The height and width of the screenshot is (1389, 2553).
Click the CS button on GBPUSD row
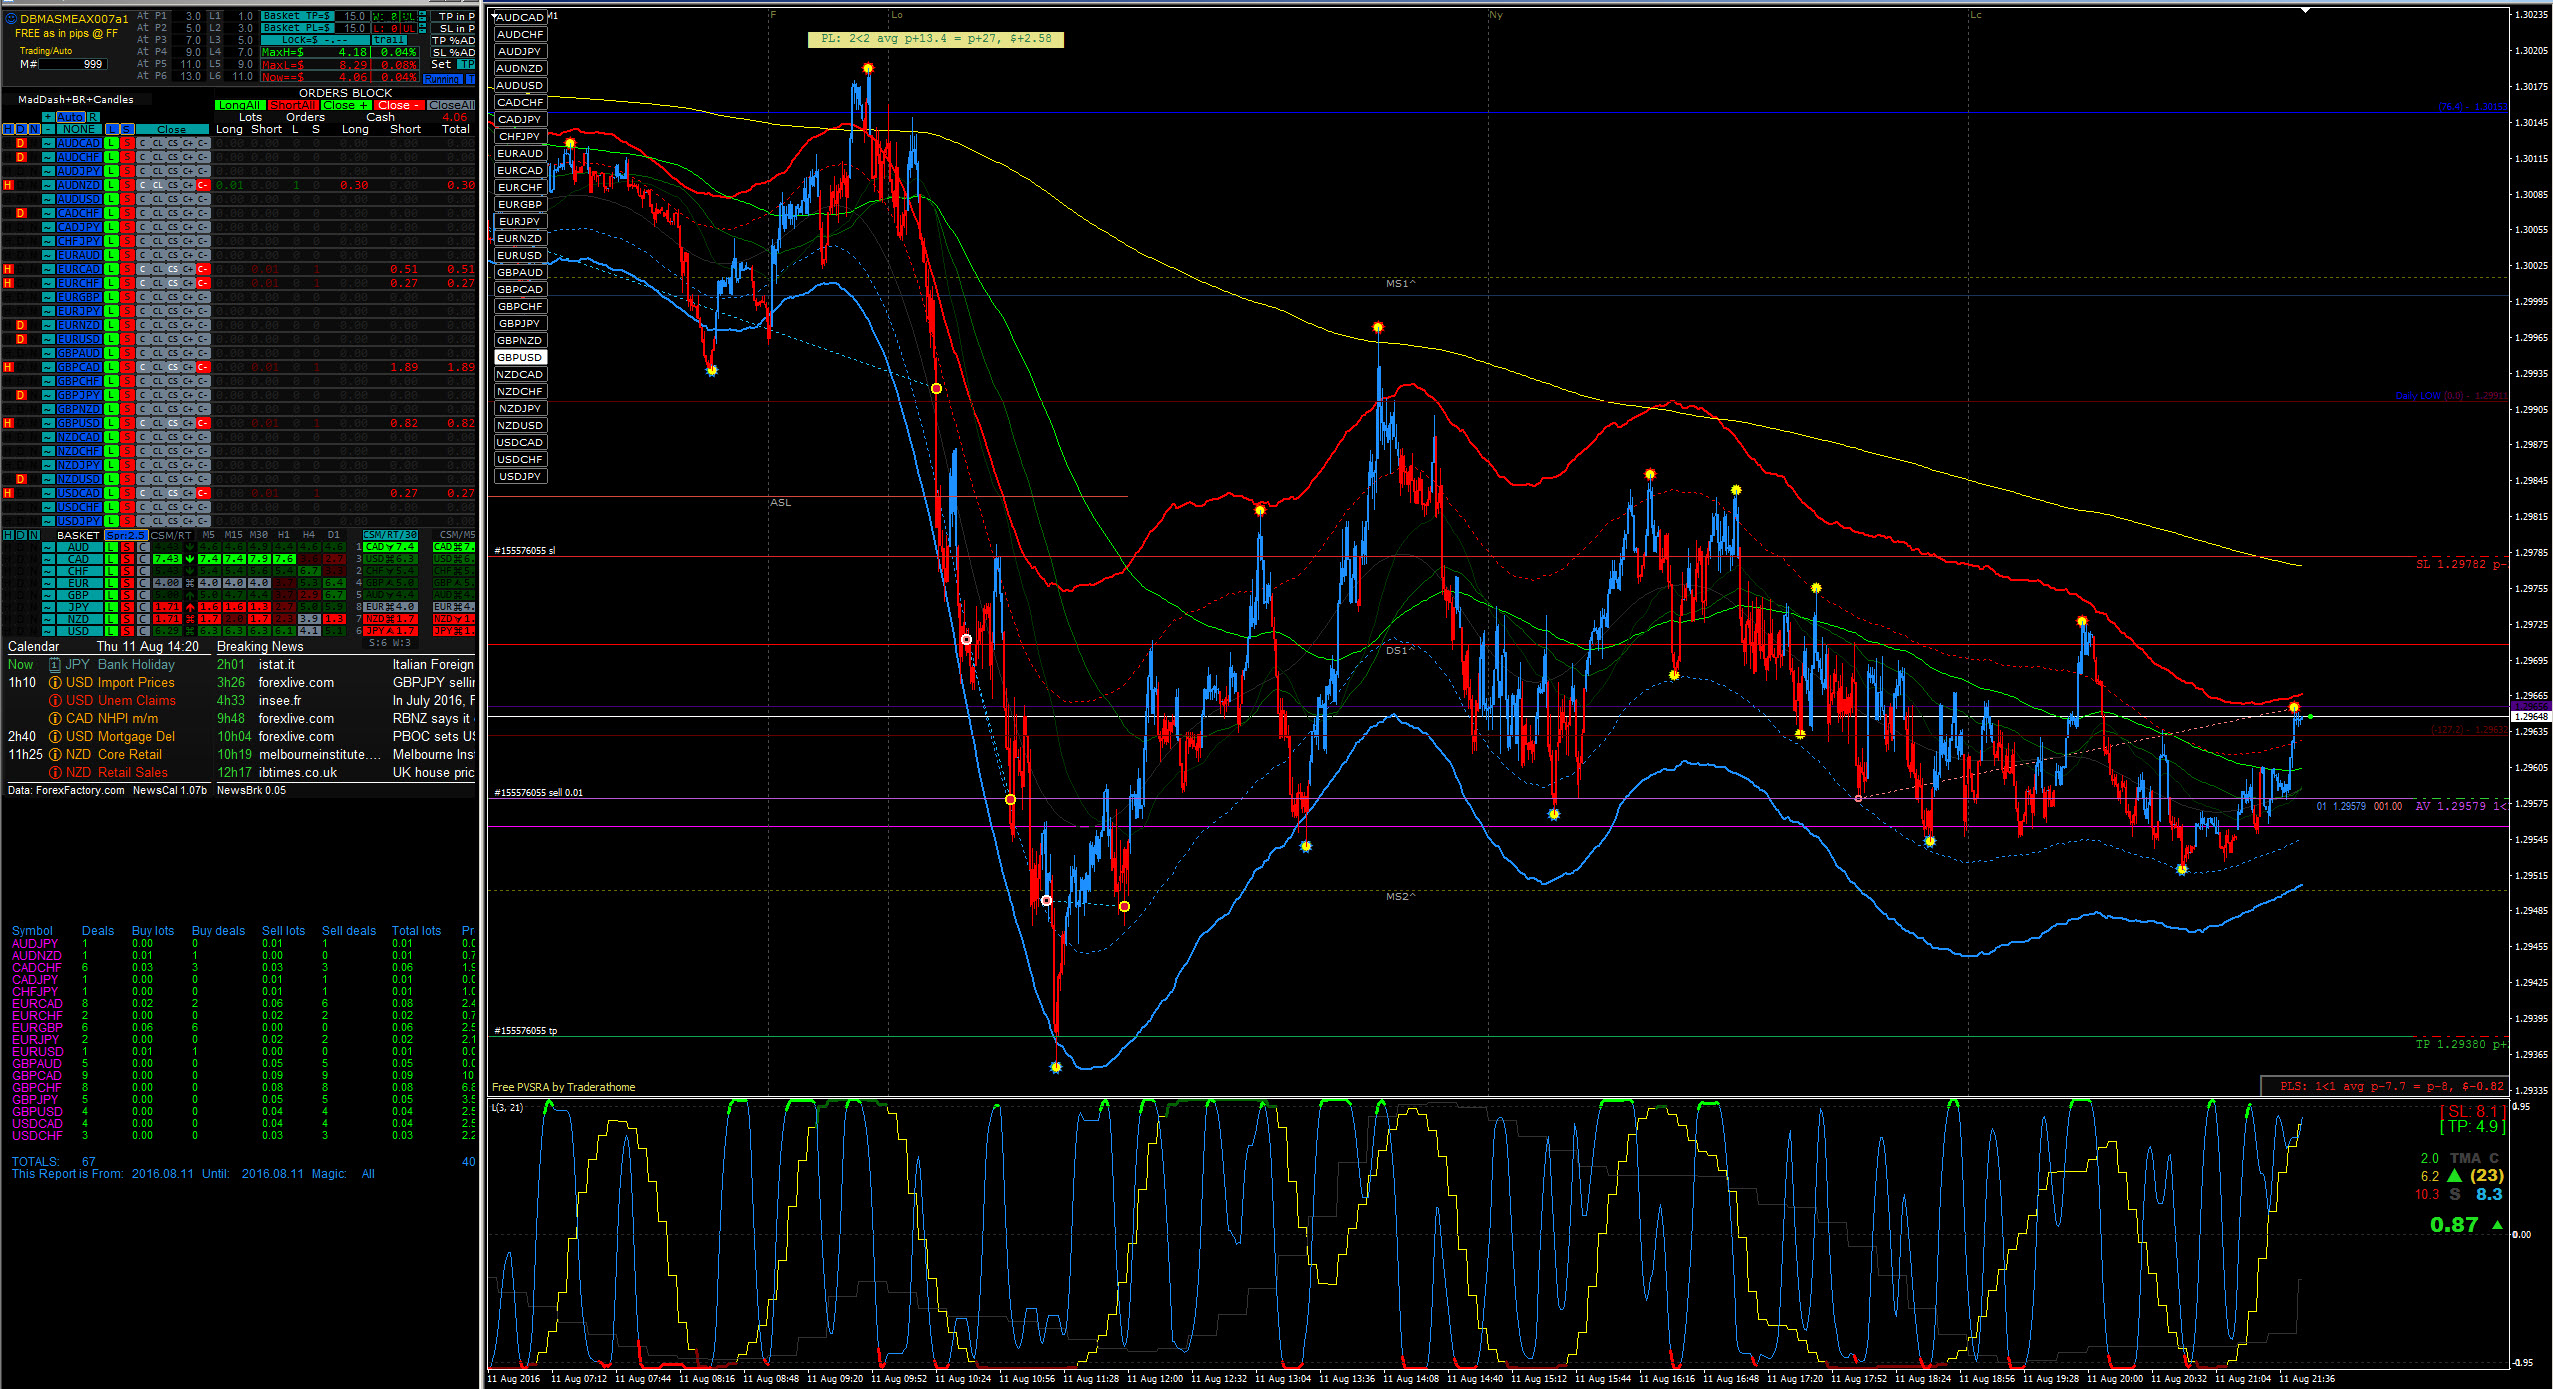point(173,423)
